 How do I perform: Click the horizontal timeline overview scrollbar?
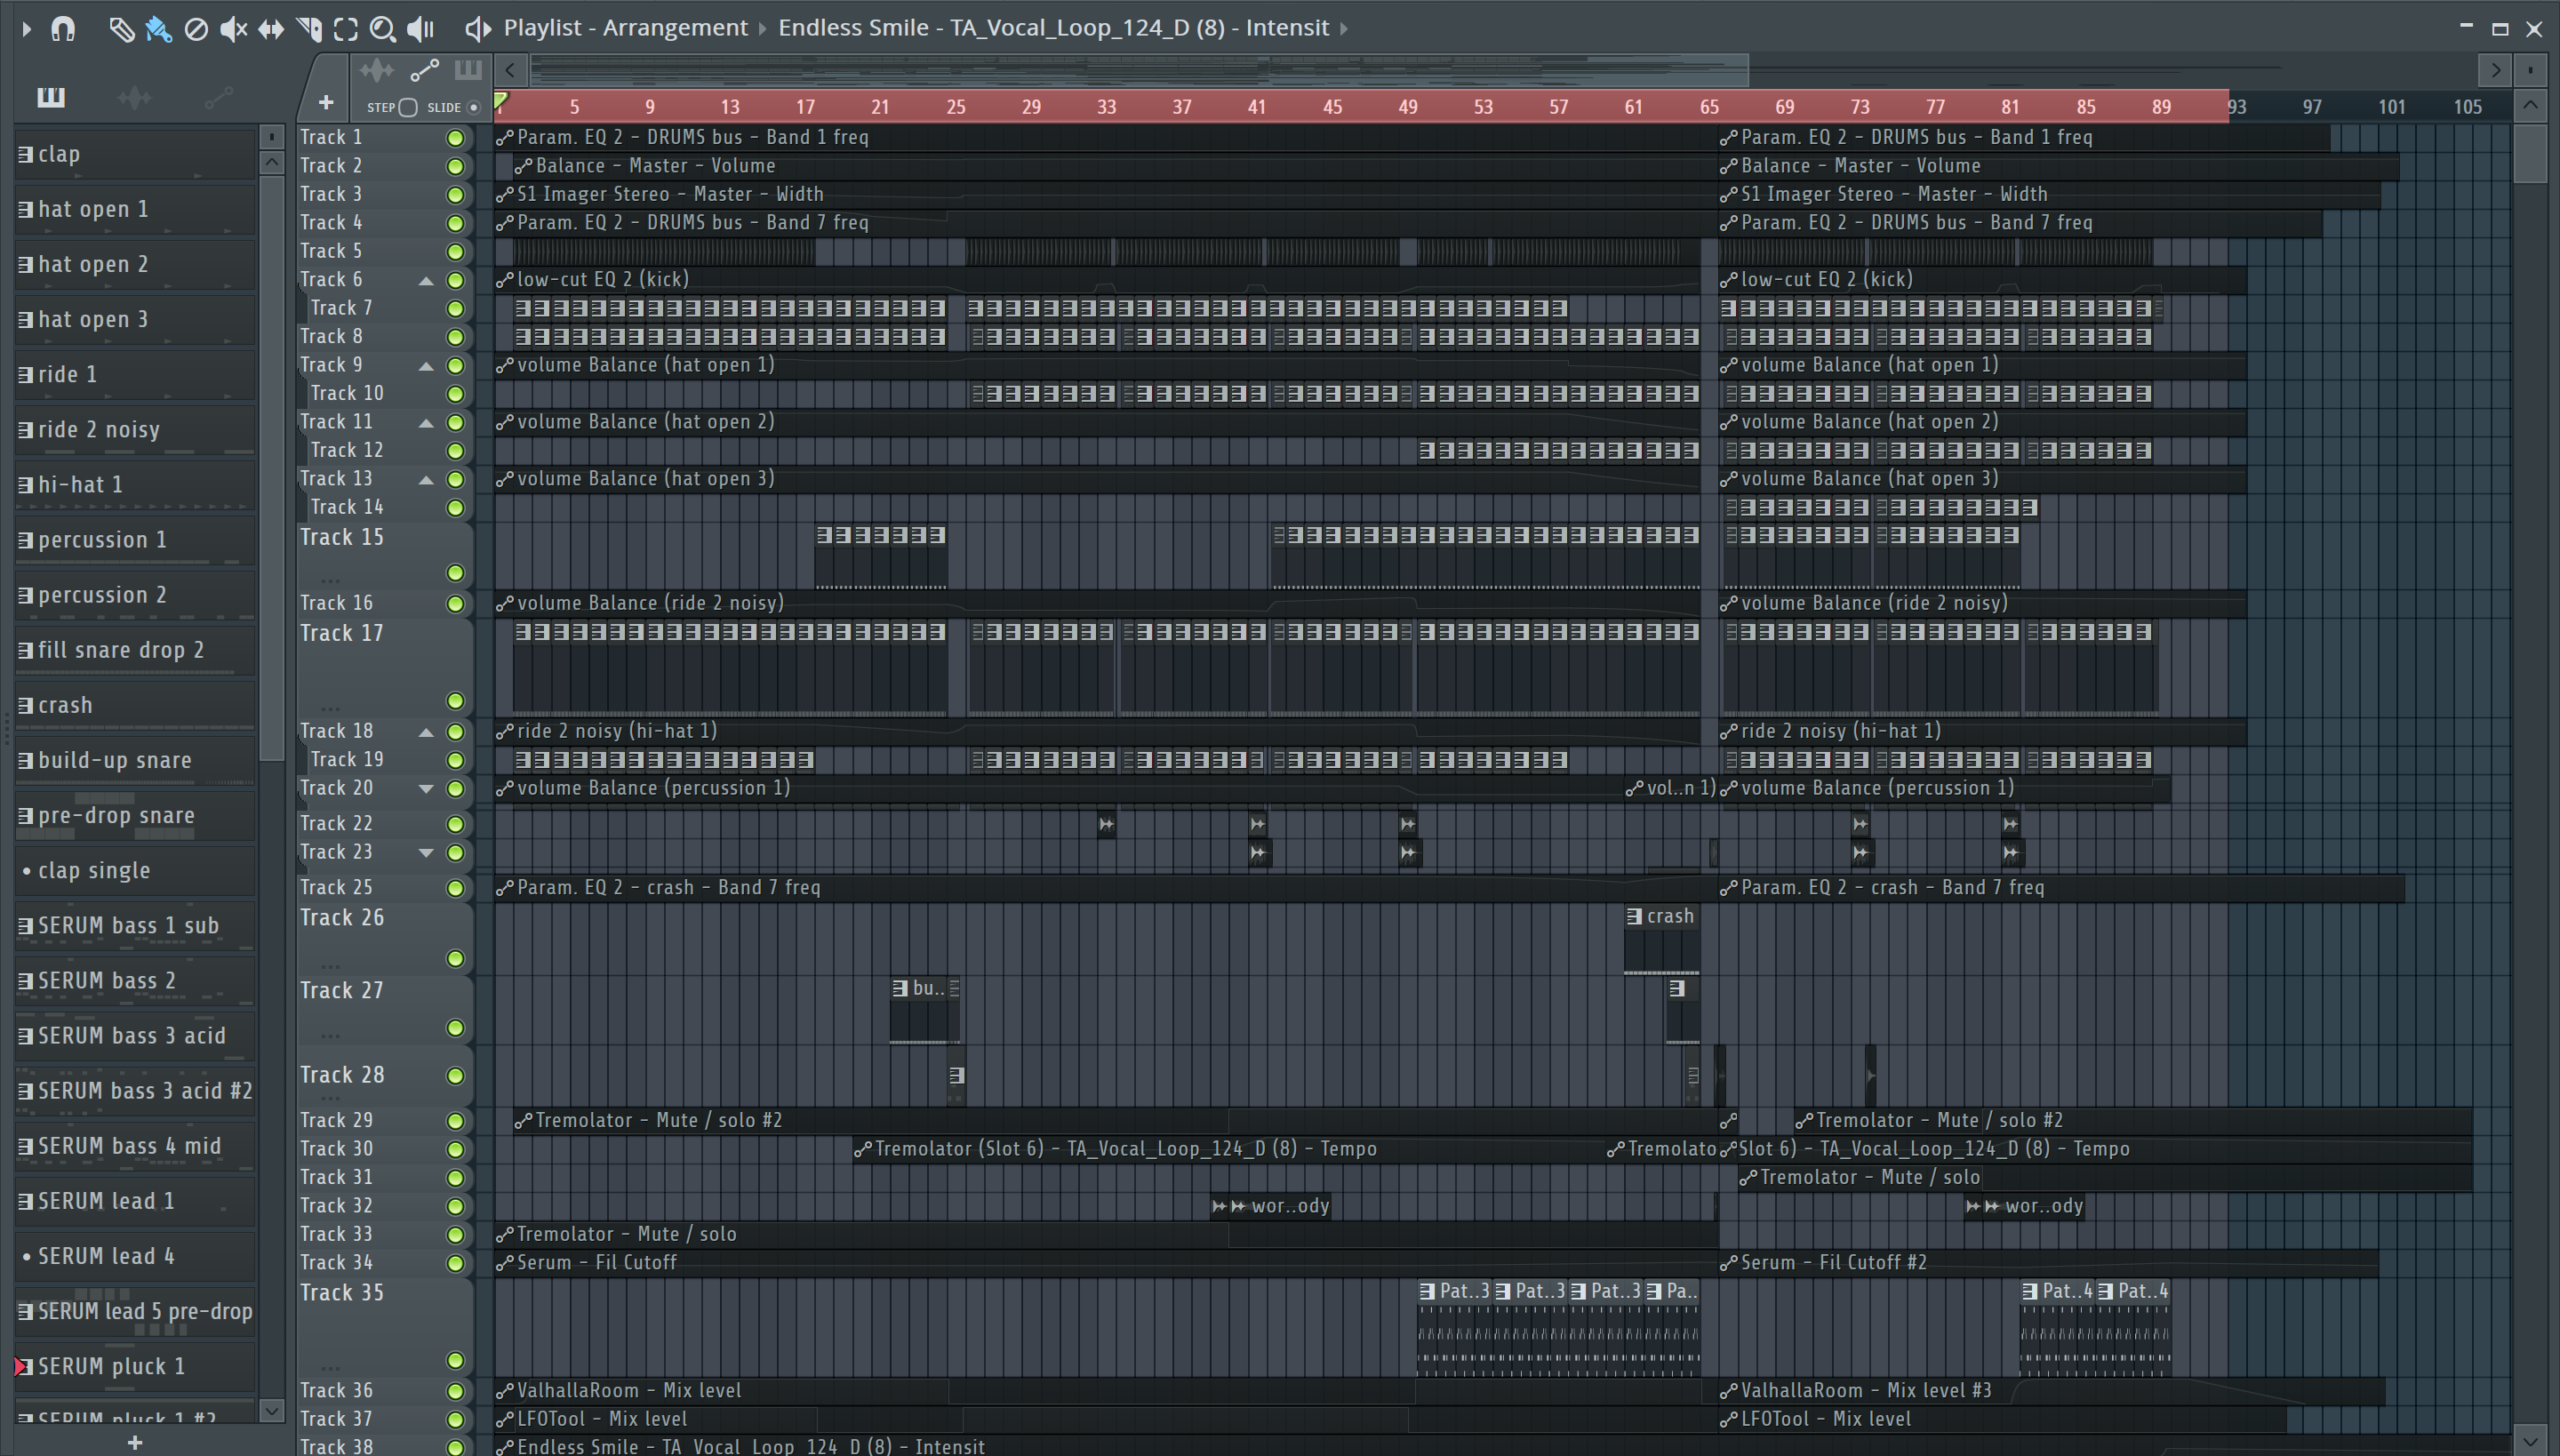click(1139, 70)
